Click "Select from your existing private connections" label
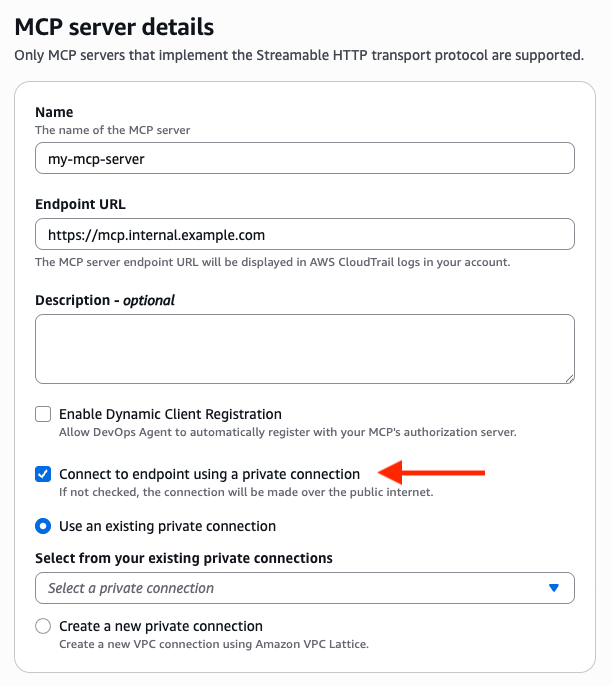This screenshot has height=686, width=612. [184, 558]
